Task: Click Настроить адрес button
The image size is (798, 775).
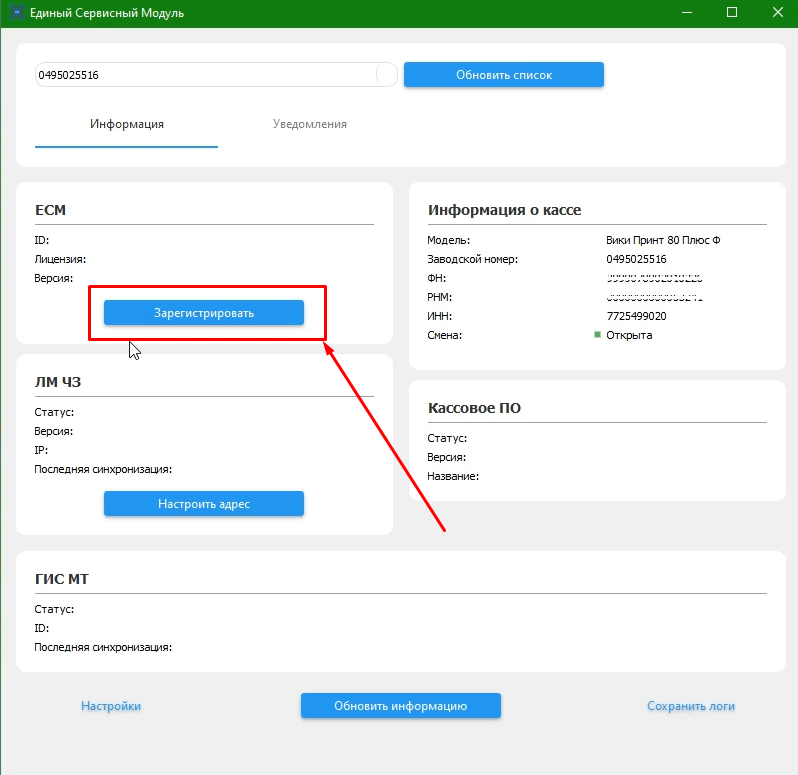Action: tap(204, 503)
